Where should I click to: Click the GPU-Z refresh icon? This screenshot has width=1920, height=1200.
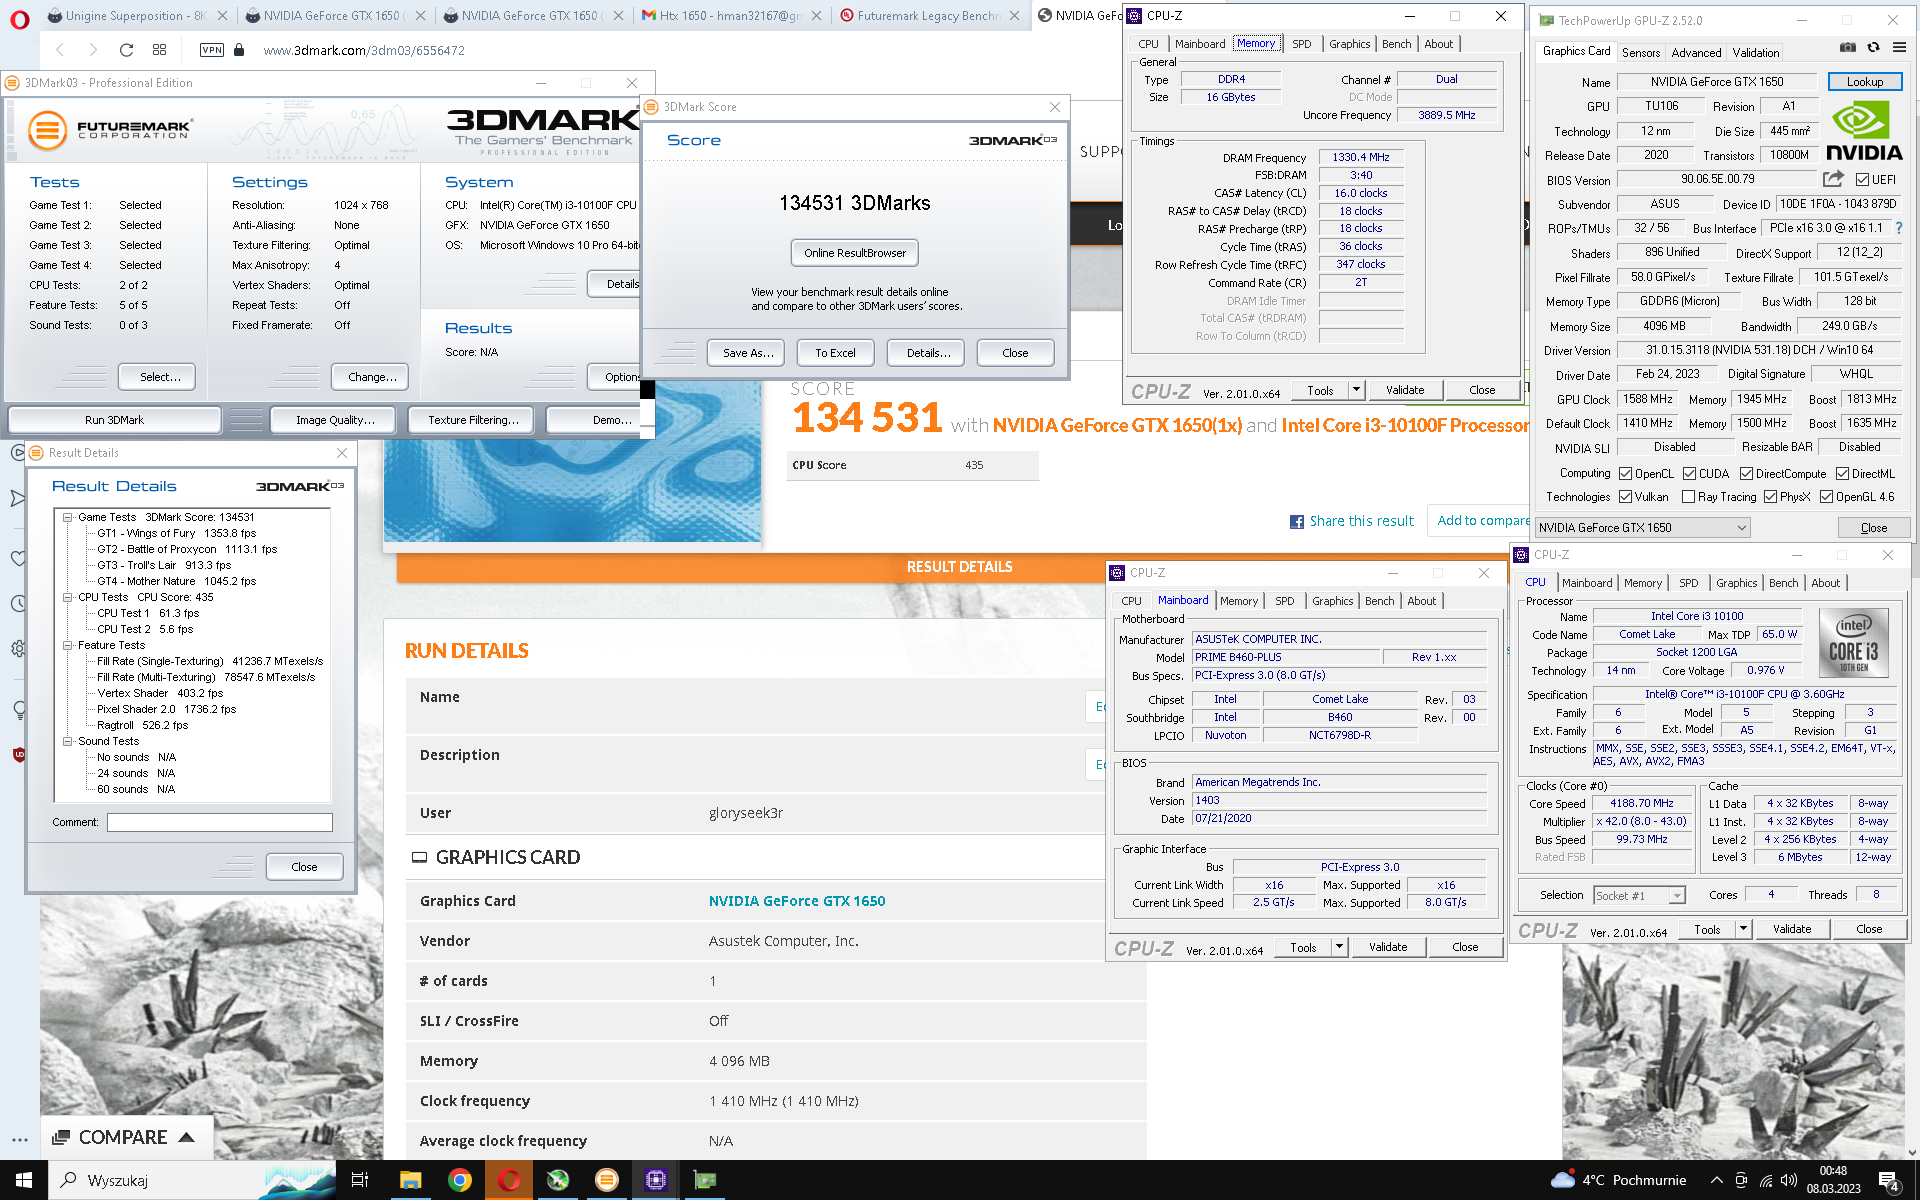[x=1873, y=47]
